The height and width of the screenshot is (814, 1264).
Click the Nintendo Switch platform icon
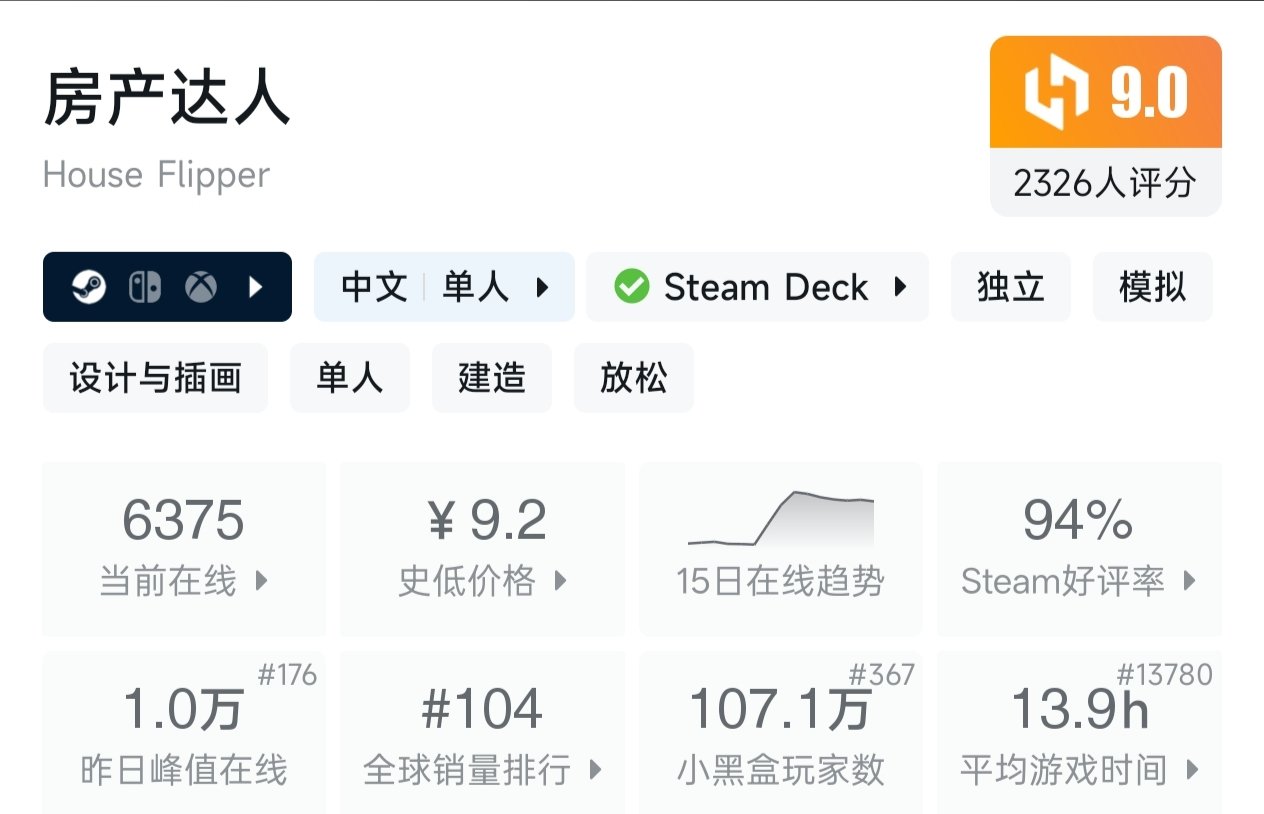point(144,288)
